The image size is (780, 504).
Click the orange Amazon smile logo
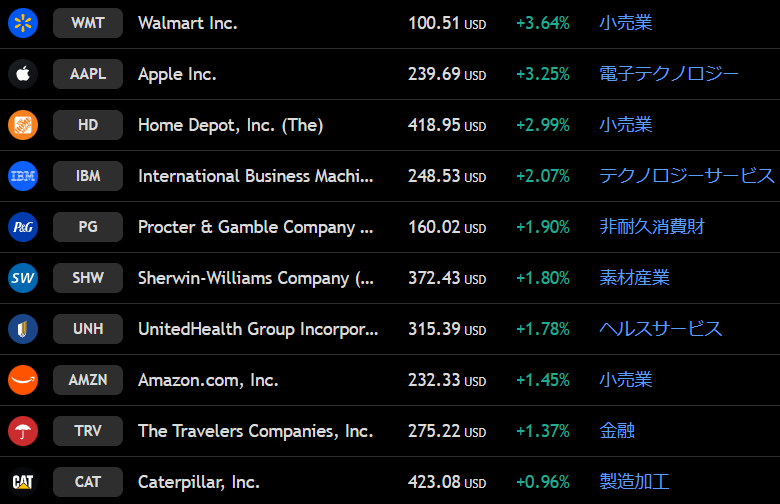point(23,380)
